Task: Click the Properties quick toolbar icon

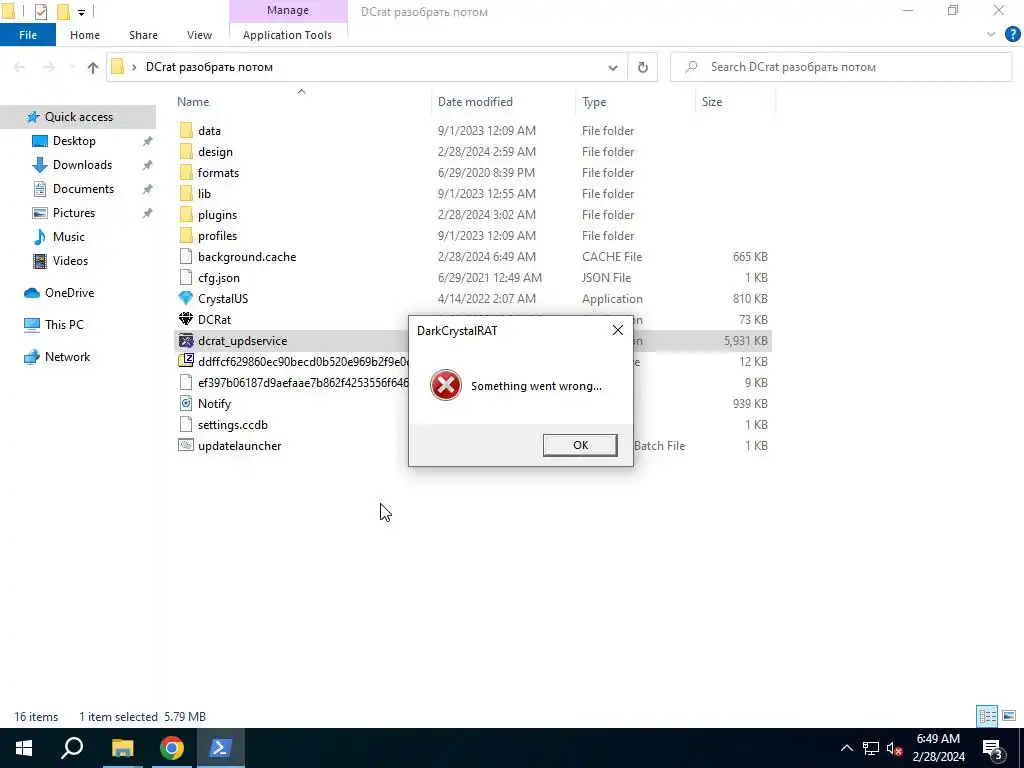Action: click(x=40, y=12)
